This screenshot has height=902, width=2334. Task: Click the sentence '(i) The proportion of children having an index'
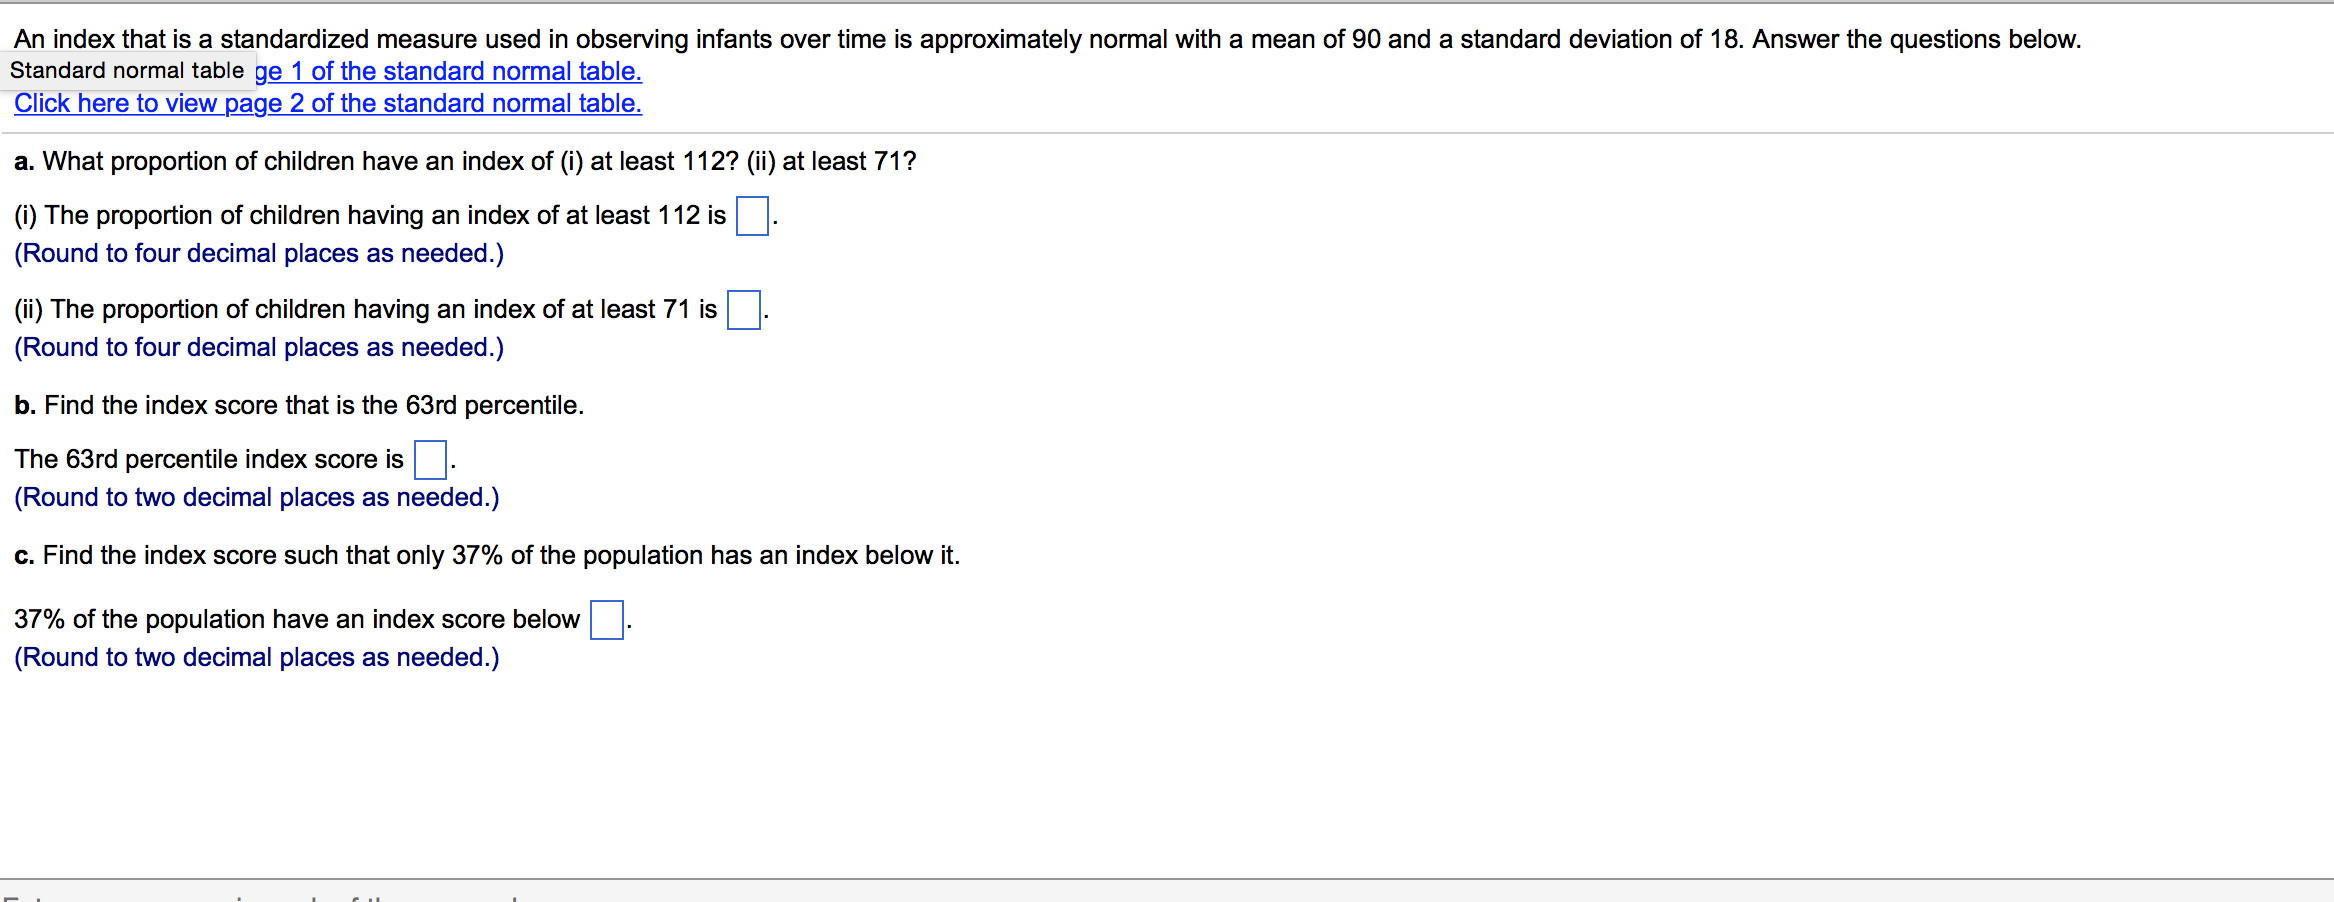370,216
